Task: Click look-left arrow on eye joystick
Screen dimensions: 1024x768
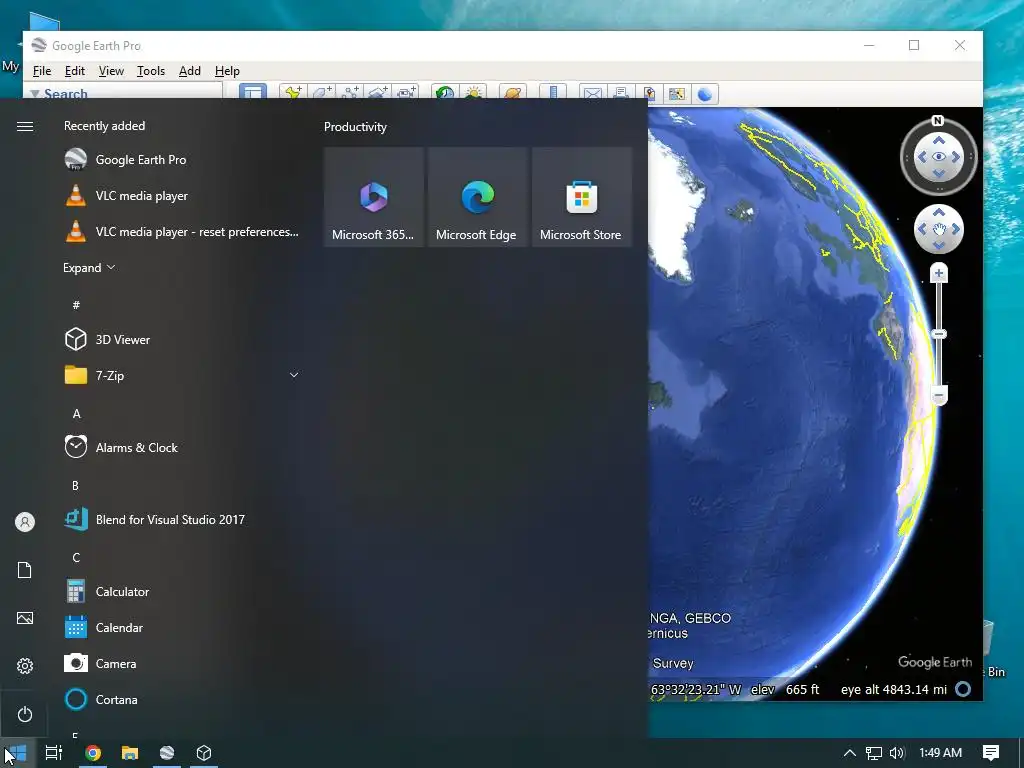Action: click(x=922, y=157)
